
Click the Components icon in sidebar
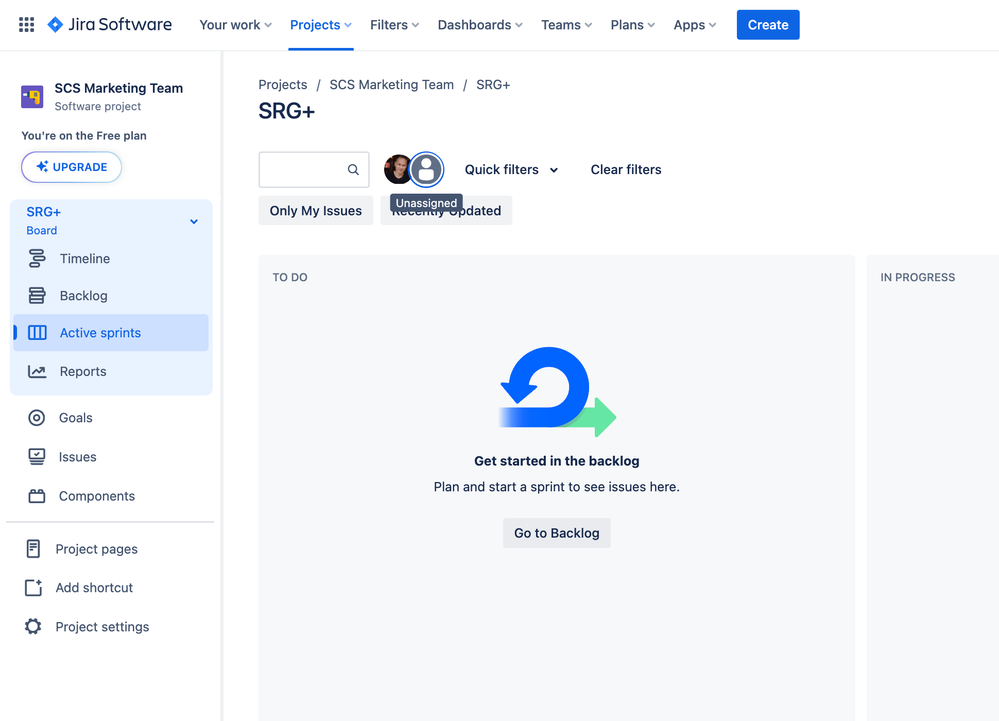[37, 496]
